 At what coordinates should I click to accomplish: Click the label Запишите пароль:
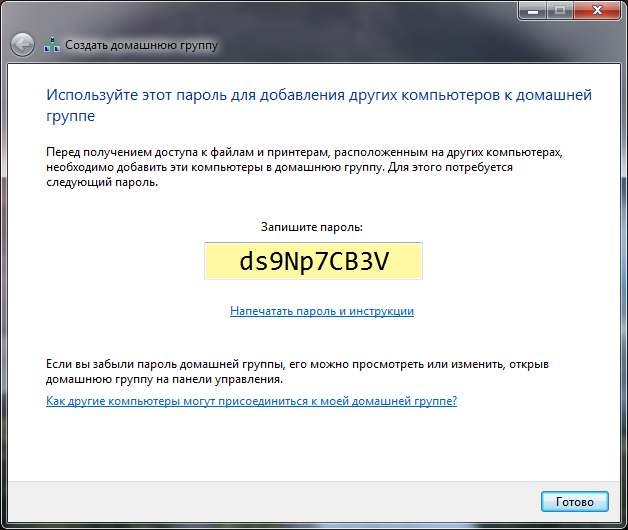pos(312,227)
